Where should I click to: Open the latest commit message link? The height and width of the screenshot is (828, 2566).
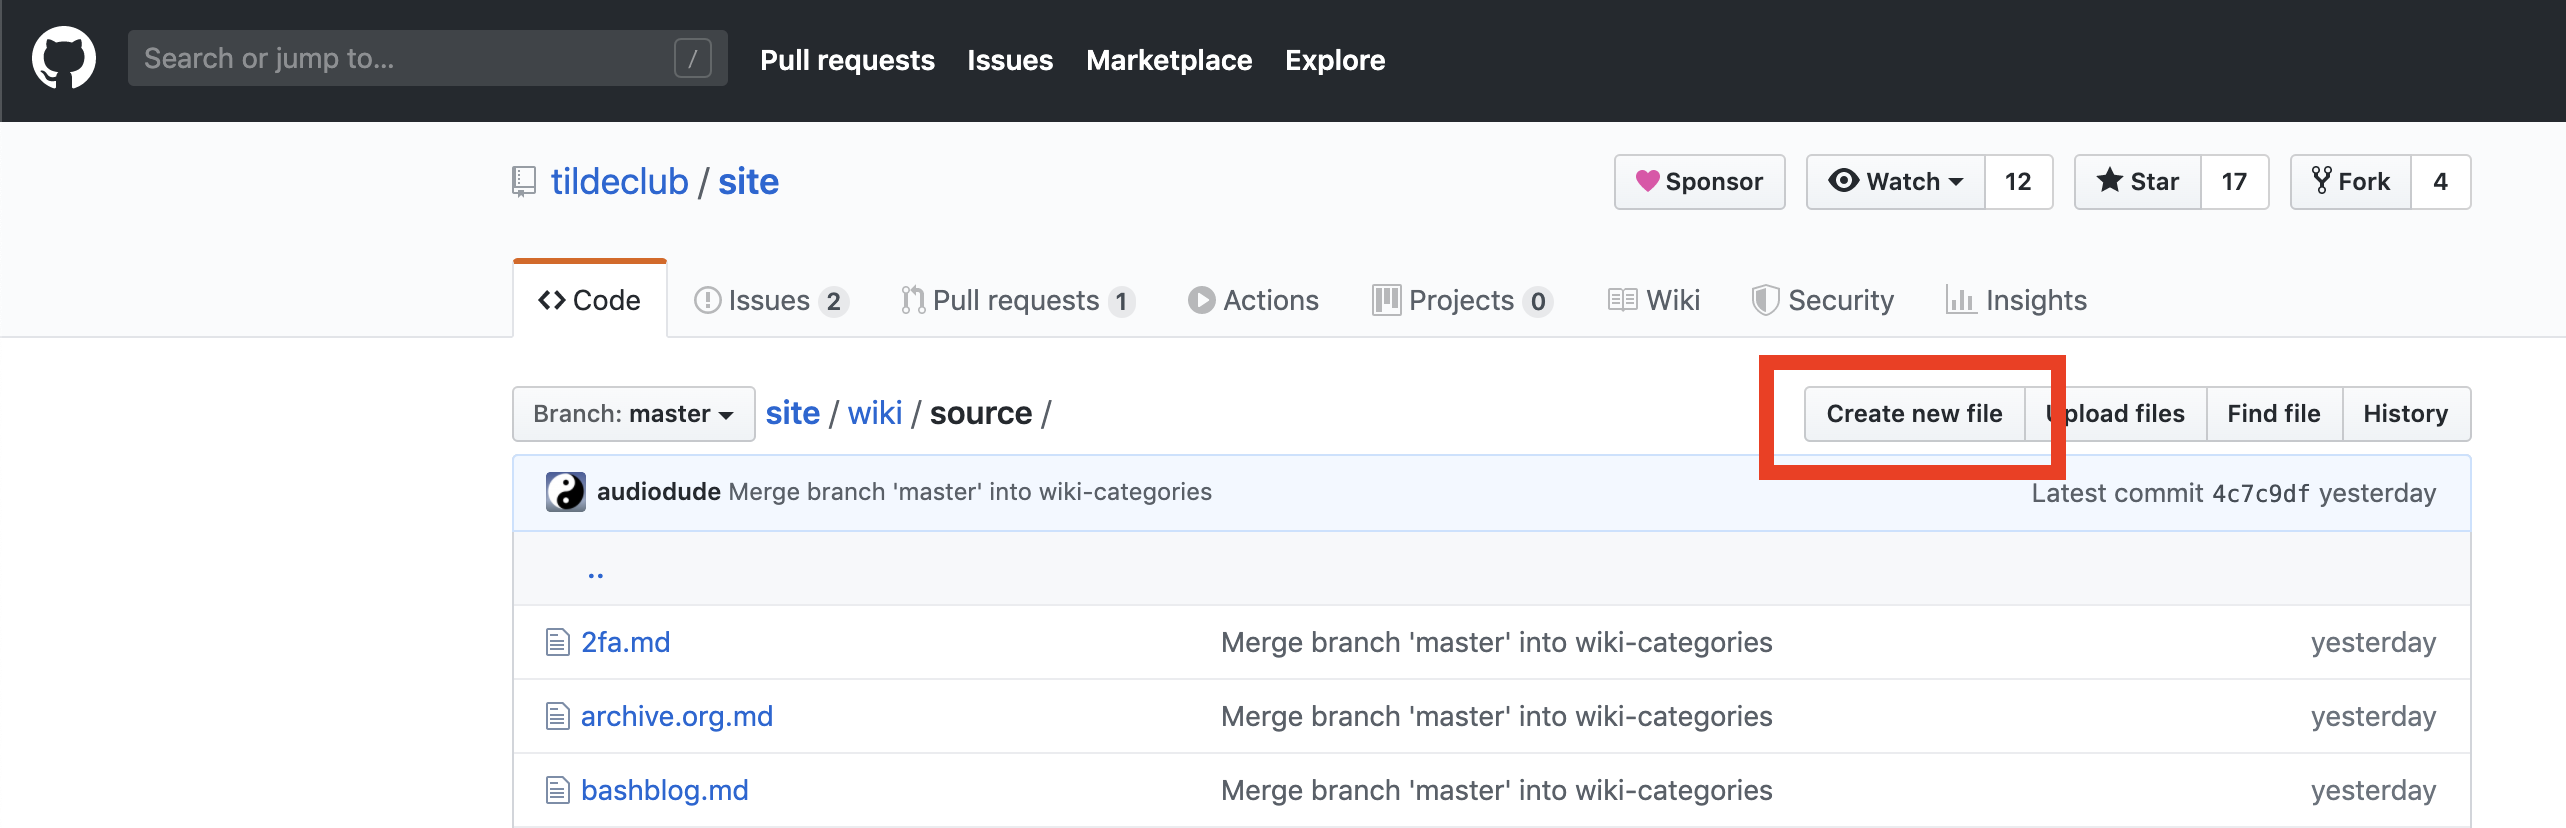970,492
